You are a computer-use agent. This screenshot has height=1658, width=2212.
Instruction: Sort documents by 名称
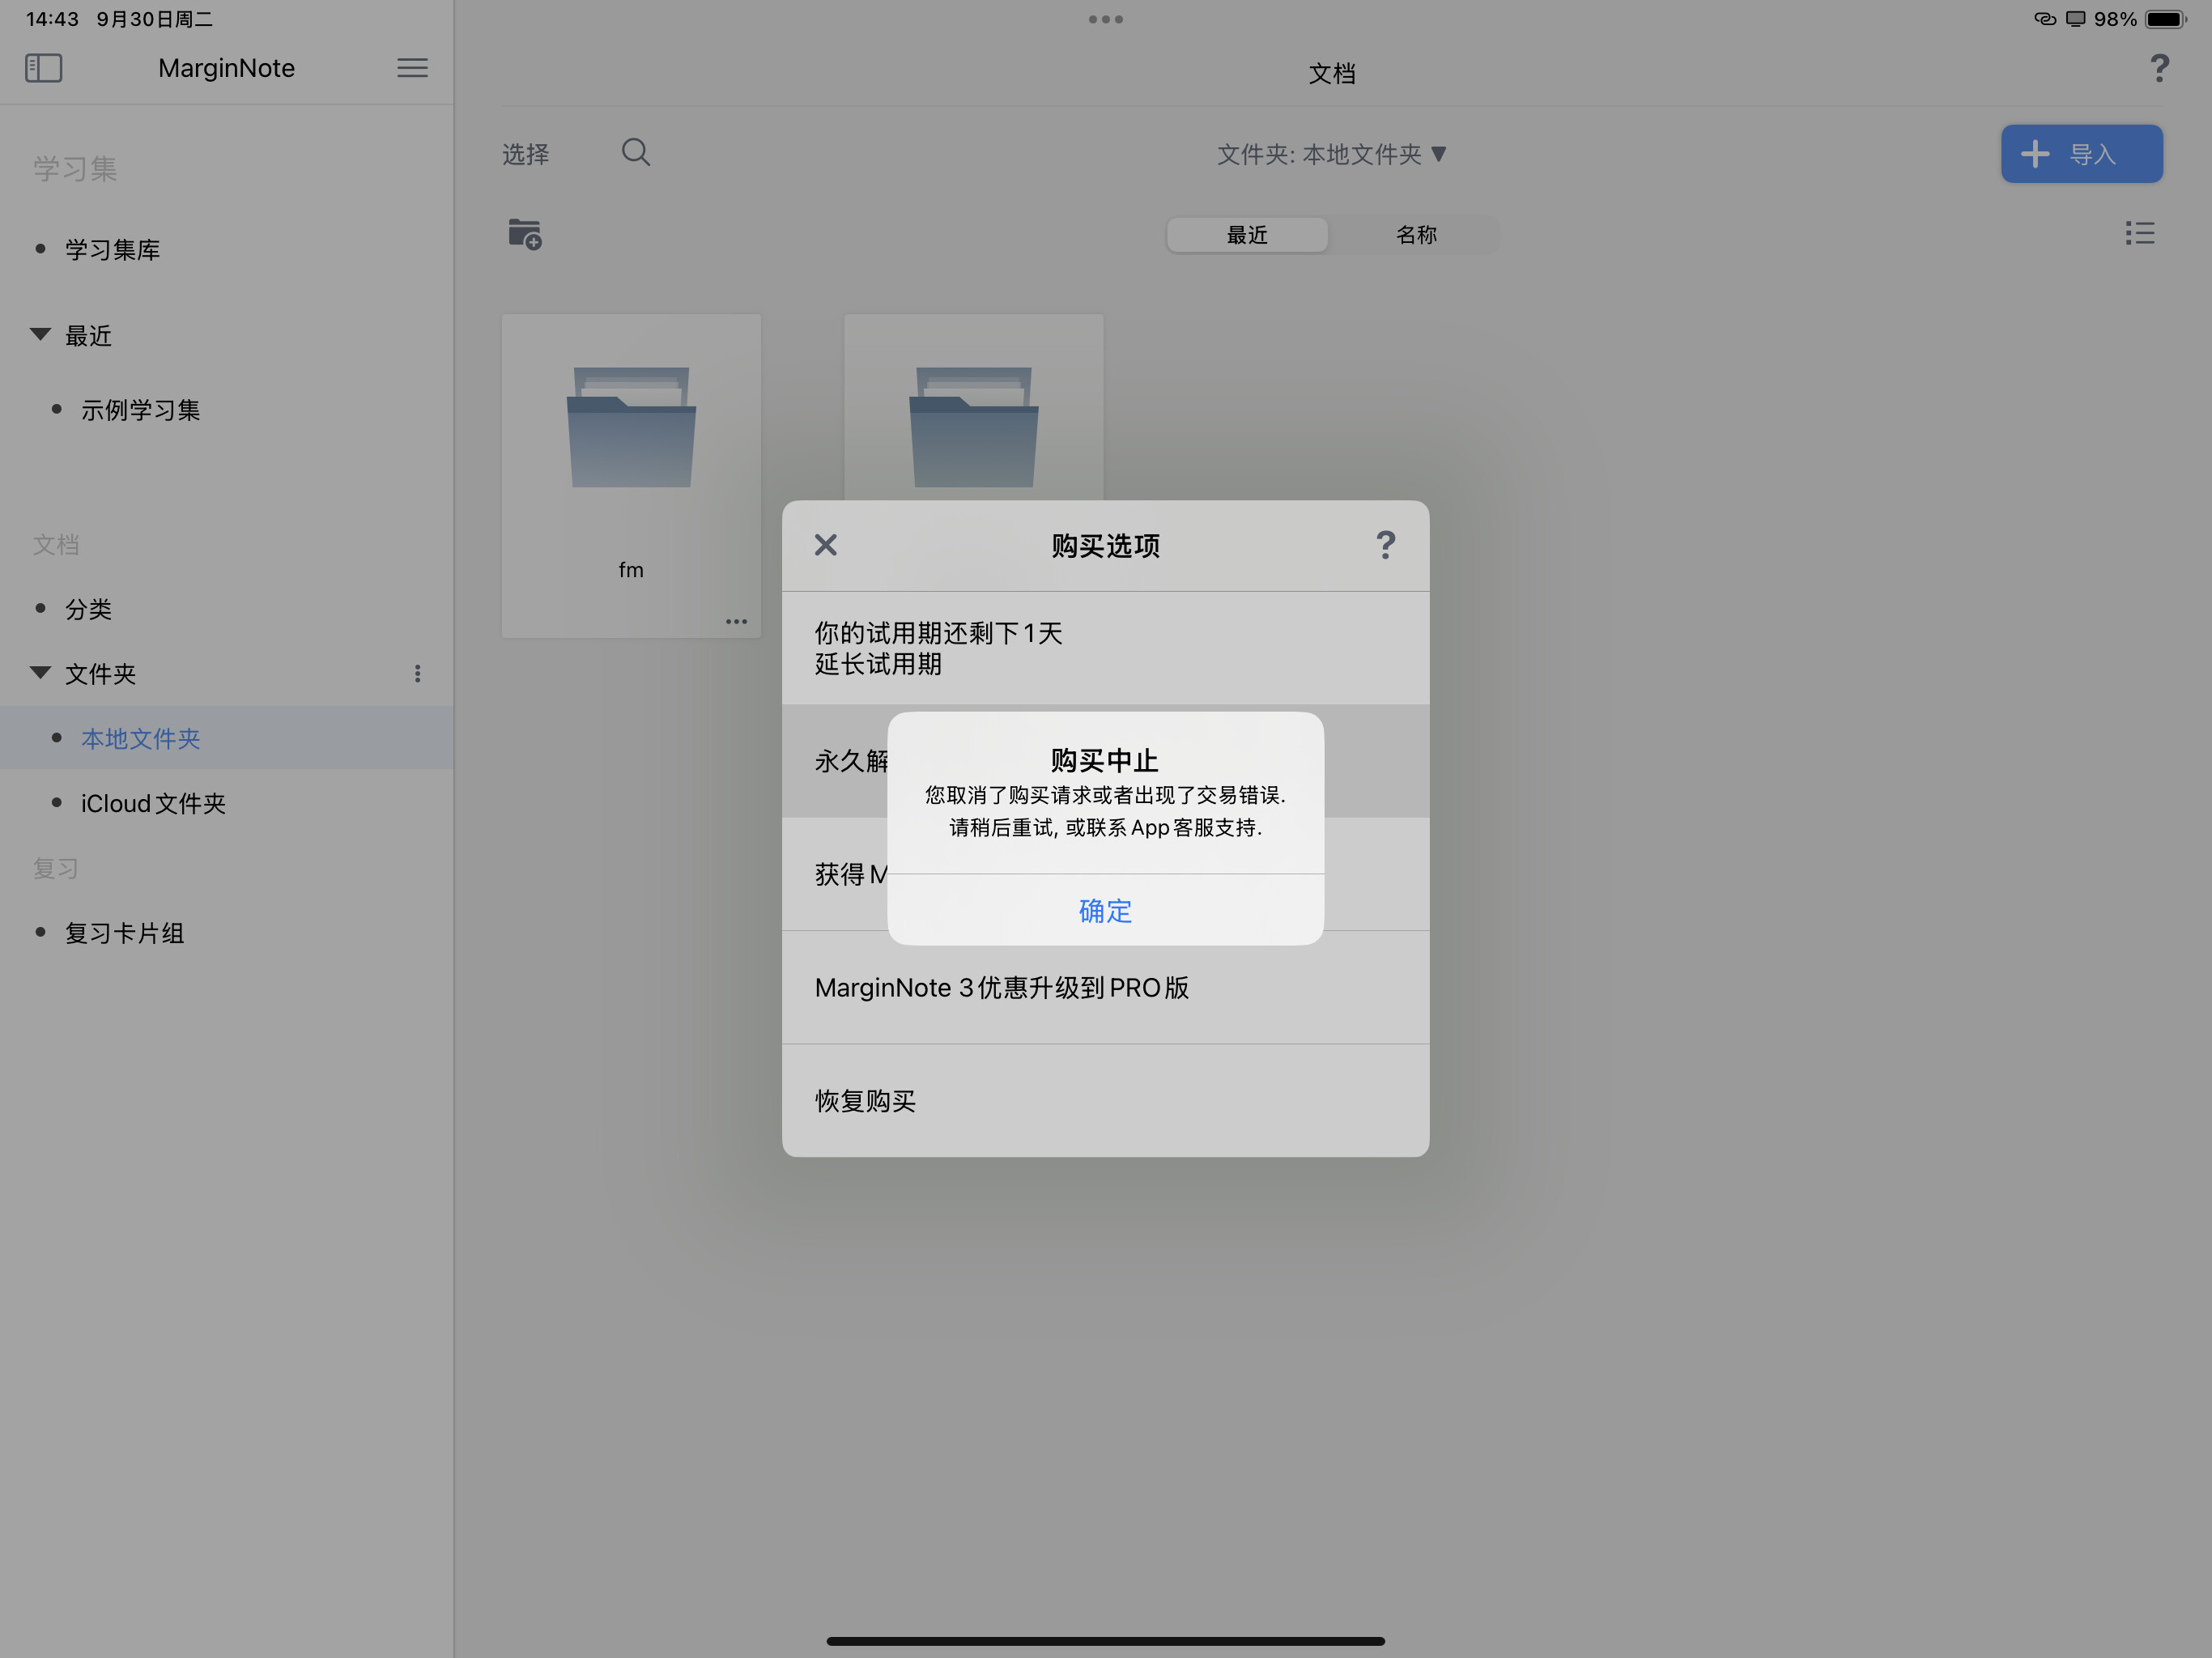click(1416, 235)
